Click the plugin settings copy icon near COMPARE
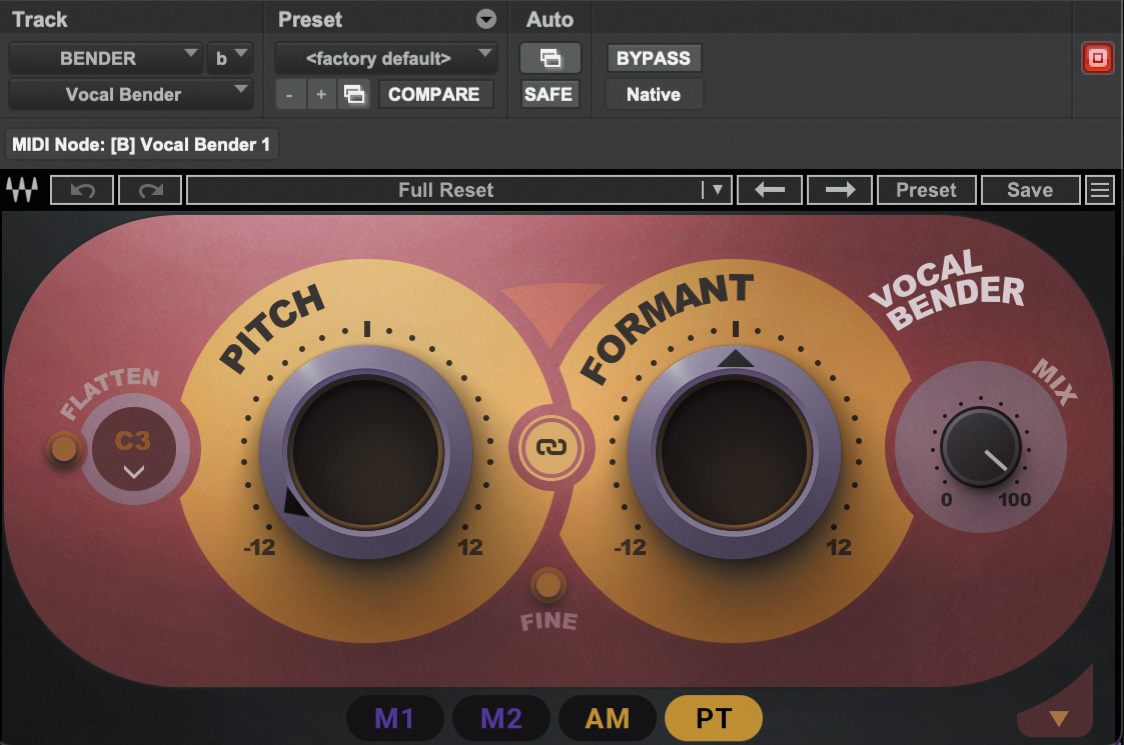 tap(355, 94)
